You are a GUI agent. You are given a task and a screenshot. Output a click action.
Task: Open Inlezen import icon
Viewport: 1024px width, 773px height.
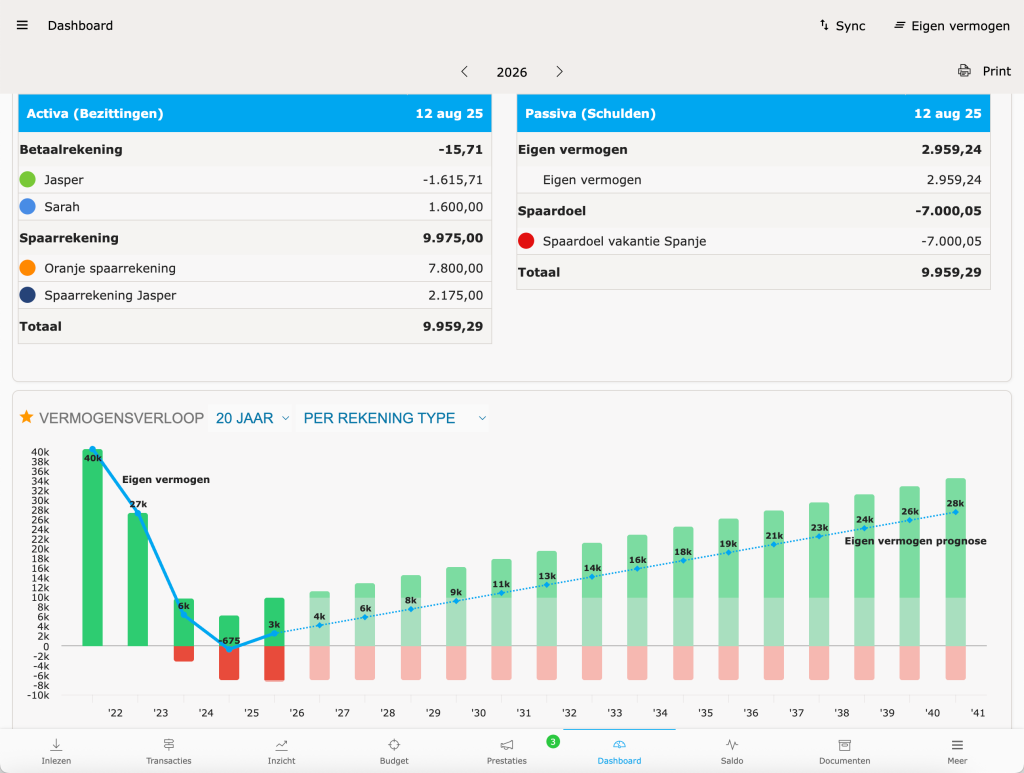pos(56,745)
